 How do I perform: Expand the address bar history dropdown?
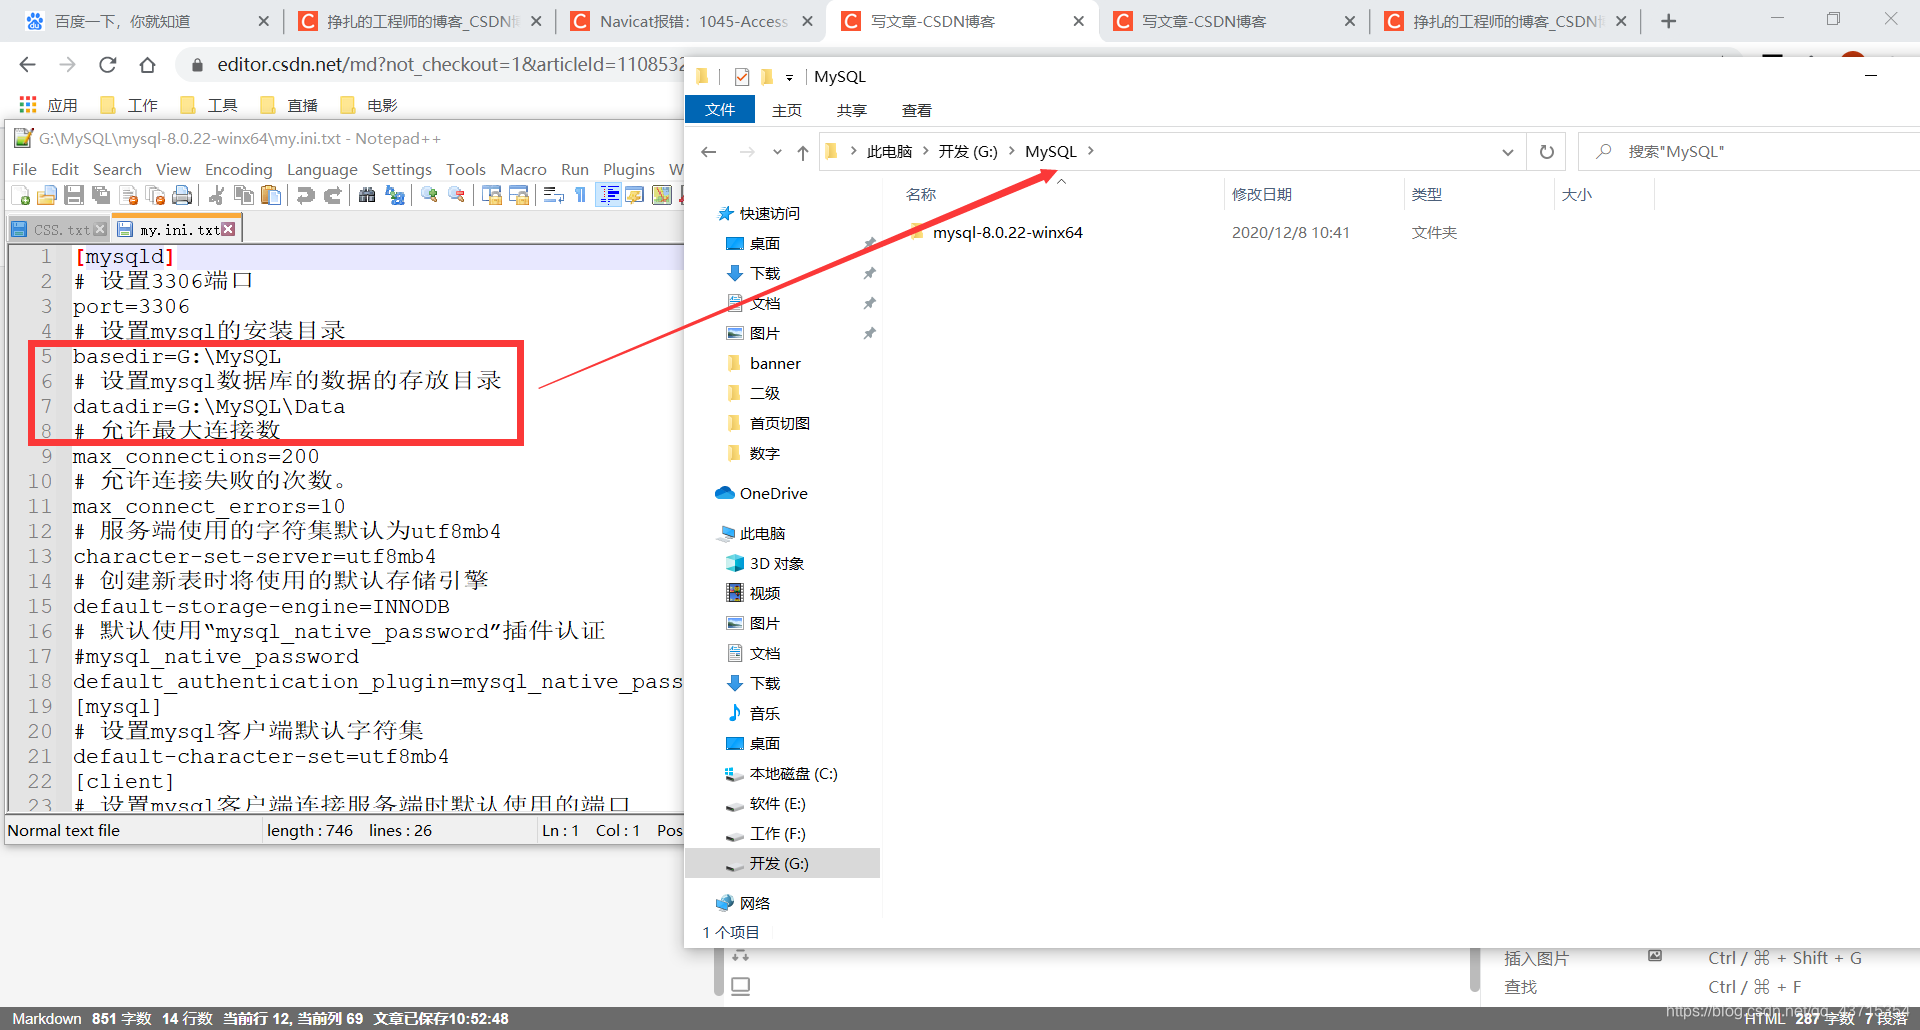pyautogui.click(x=1507, y=152)
